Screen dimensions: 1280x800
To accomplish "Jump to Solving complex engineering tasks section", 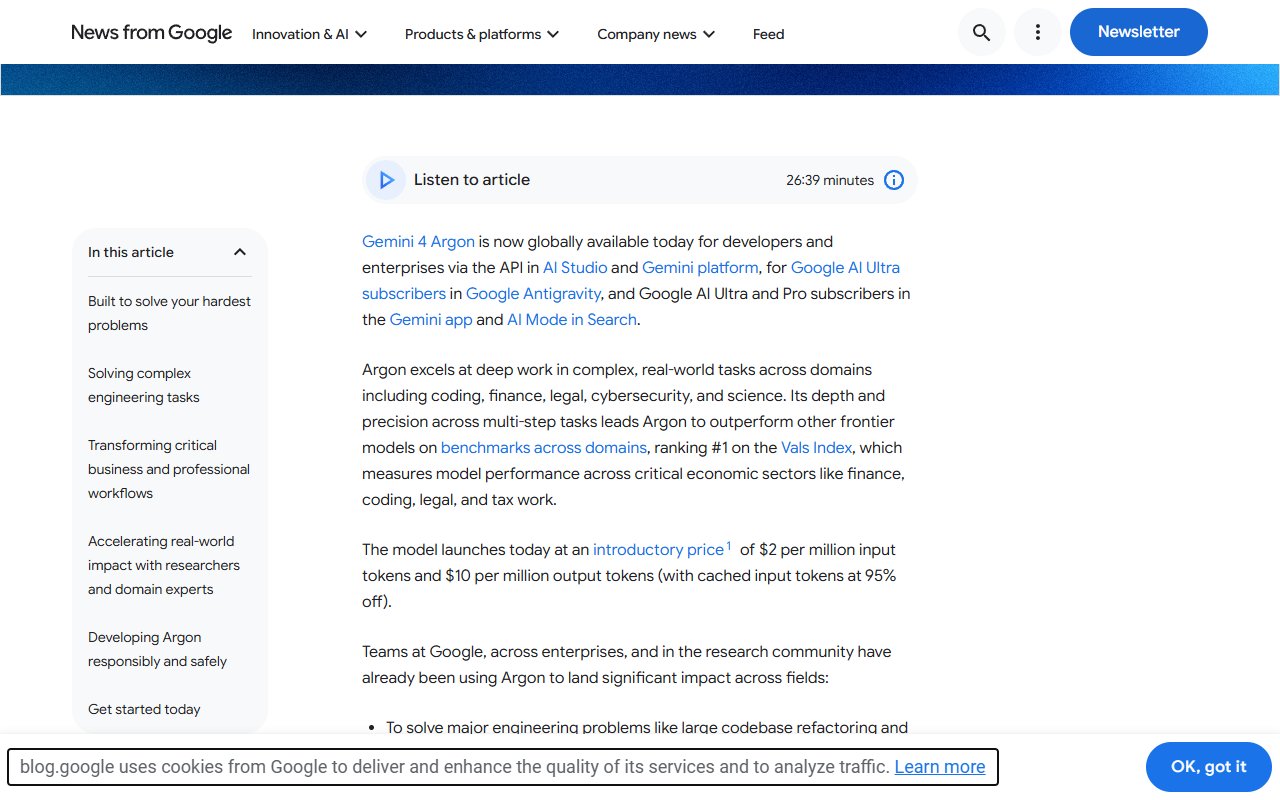I will pos(144,385).
